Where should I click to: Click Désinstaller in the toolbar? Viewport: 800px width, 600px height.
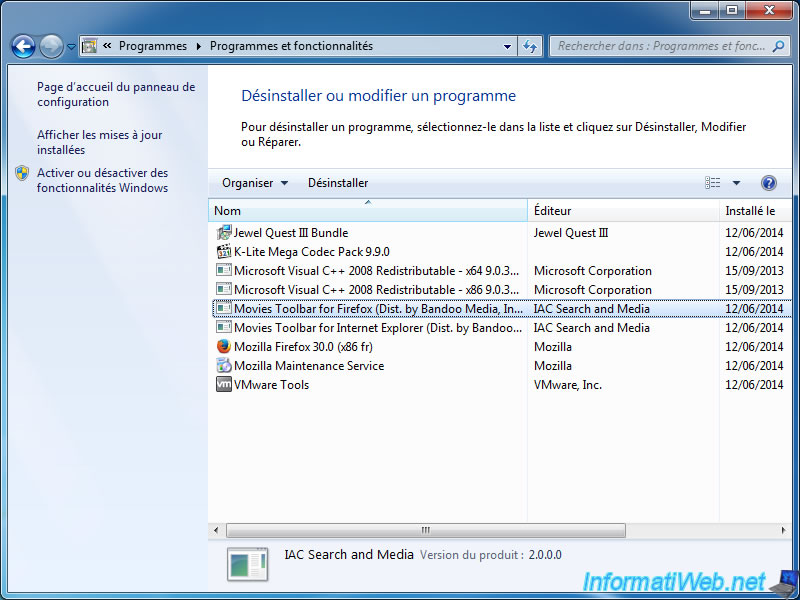click(x=338, y=183)
